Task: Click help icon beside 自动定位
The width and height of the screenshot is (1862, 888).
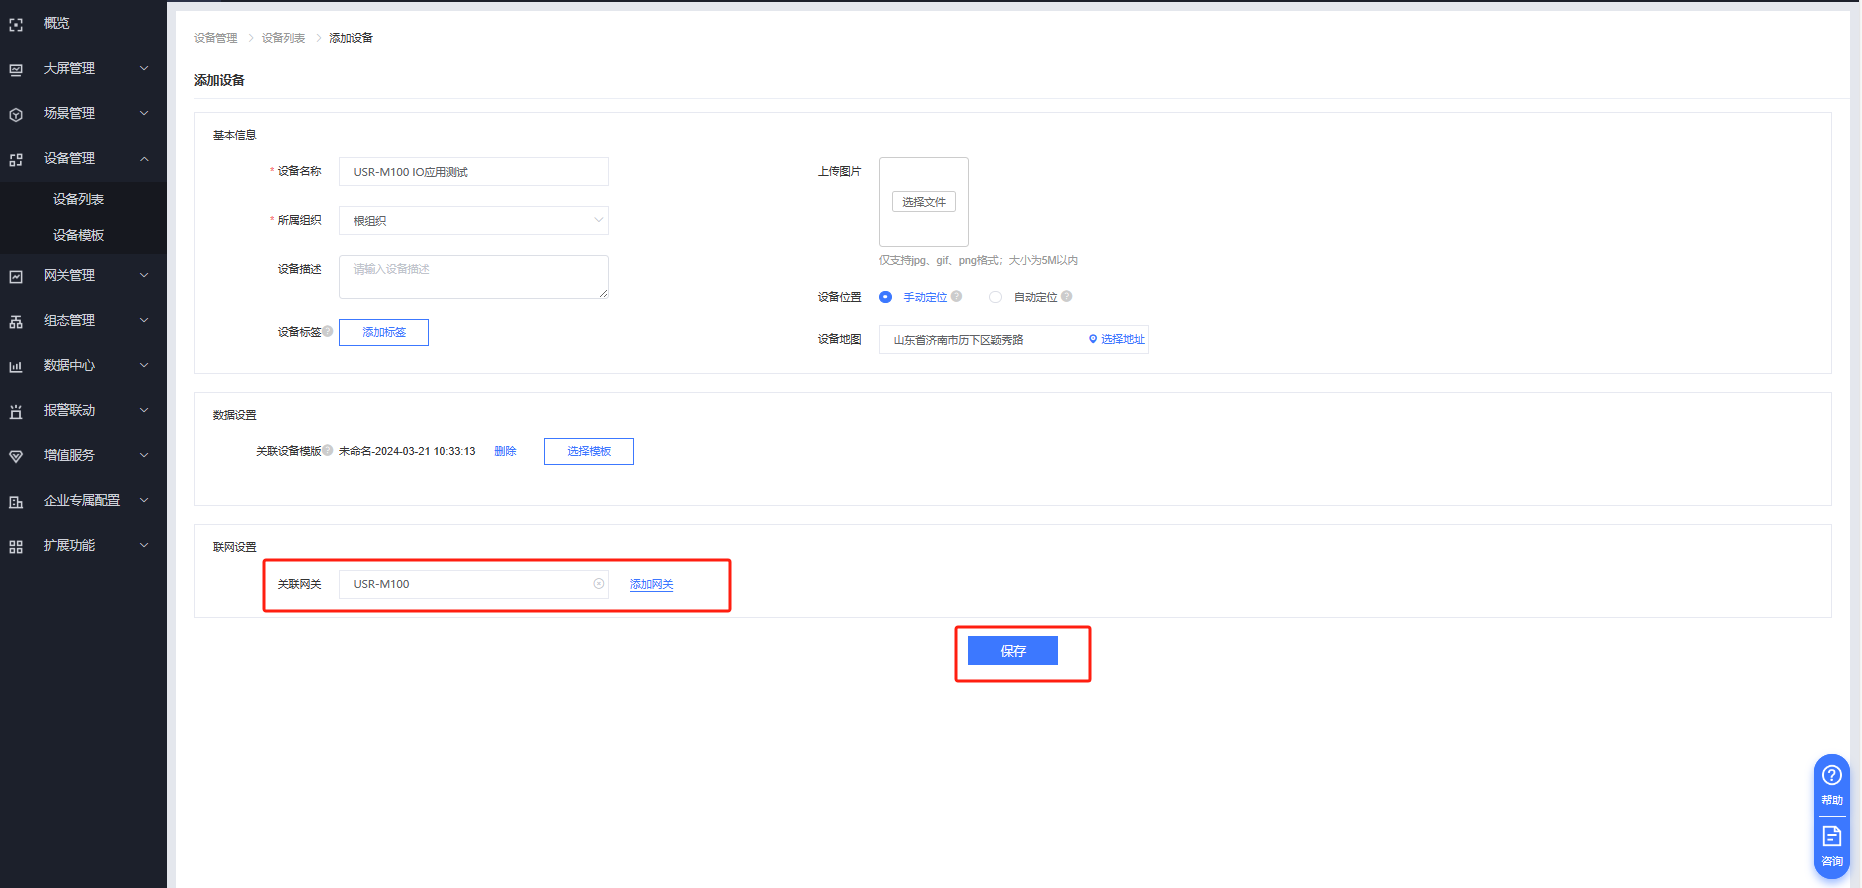Action: [x=1067, y=297]
